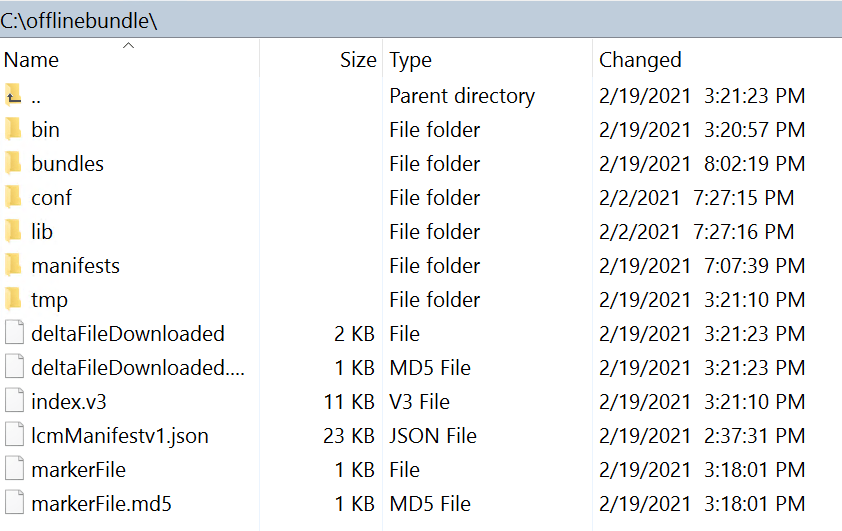Sort entries by the Type column header
Screen dimensions: 842x531
coord(410,60)
